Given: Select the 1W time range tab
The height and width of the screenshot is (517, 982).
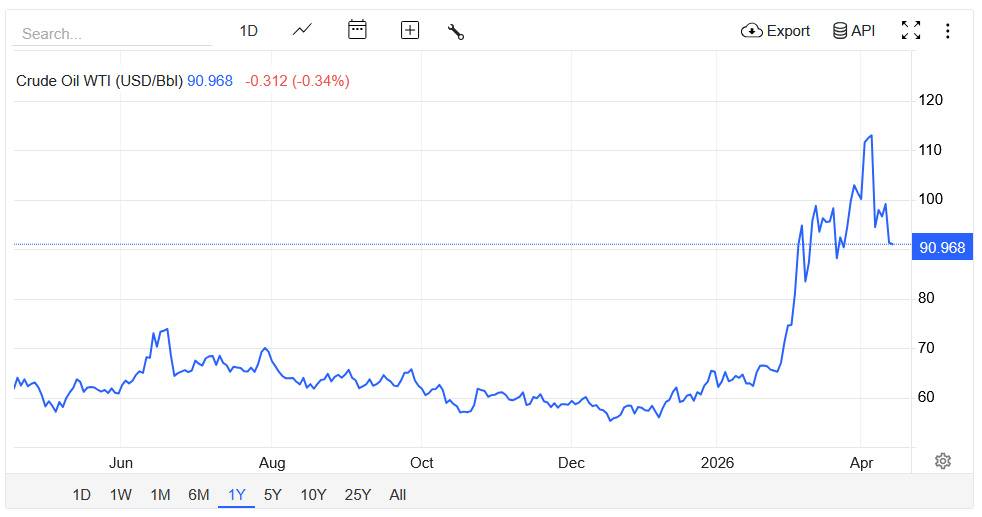Looking at the screenshot, I should pos(120,495).
